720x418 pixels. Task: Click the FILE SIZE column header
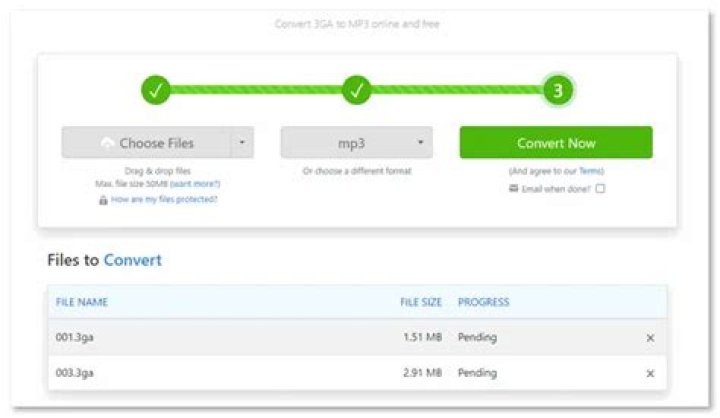pyautogui.click(x=421, y=302)
